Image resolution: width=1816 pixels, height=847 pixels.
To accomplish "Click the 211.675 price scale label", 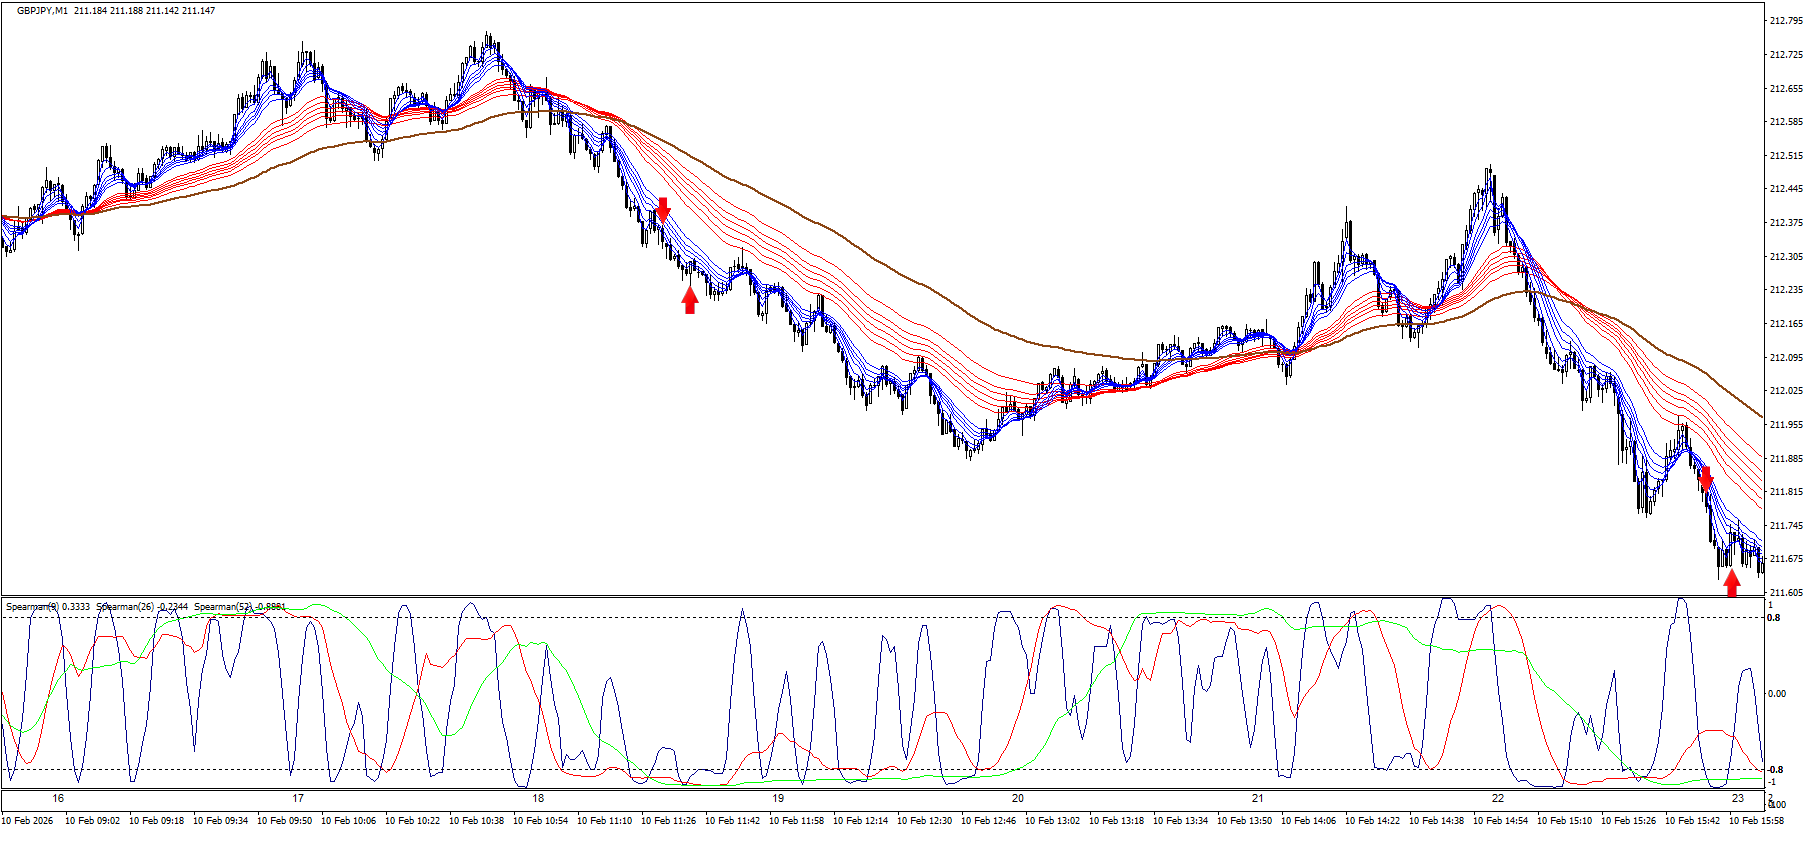I will tap(1786, 559).
